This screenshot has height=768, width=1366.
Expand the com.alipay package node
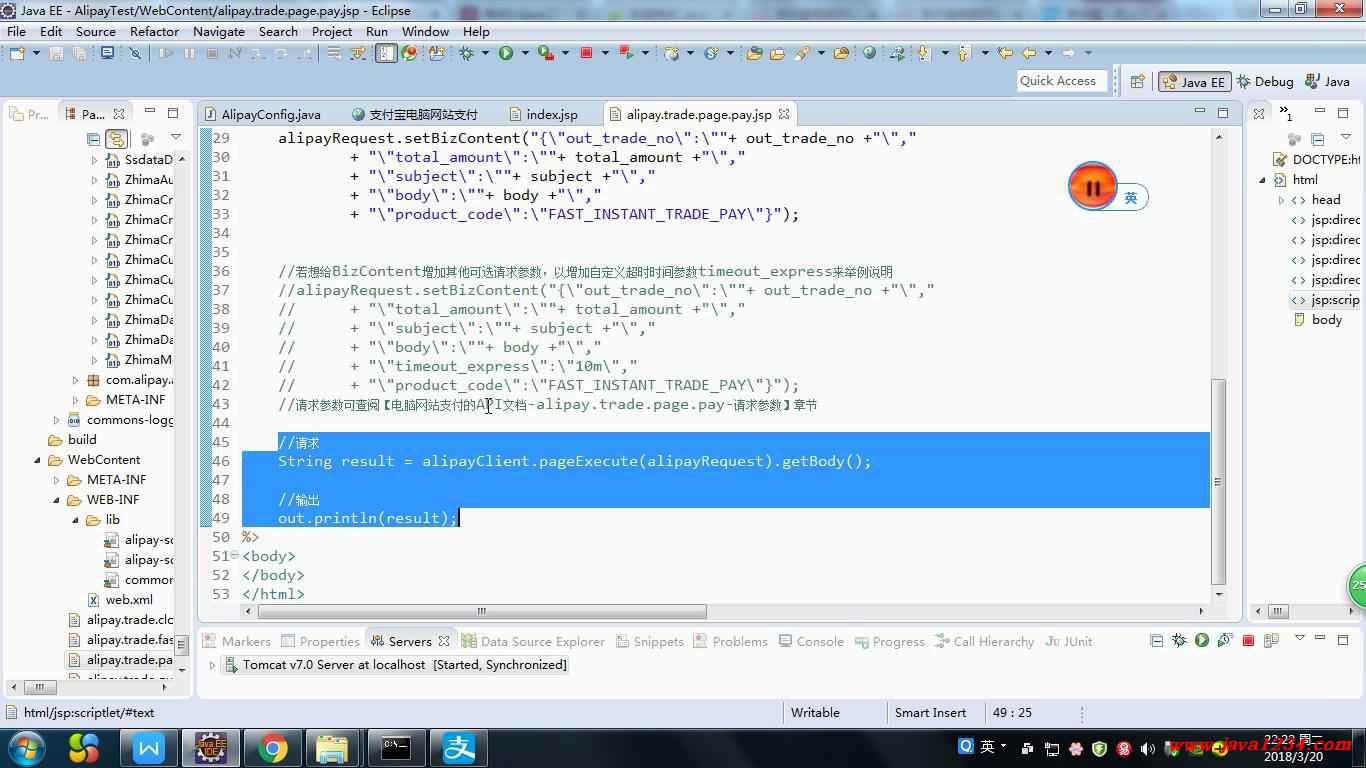coord(76,380)
